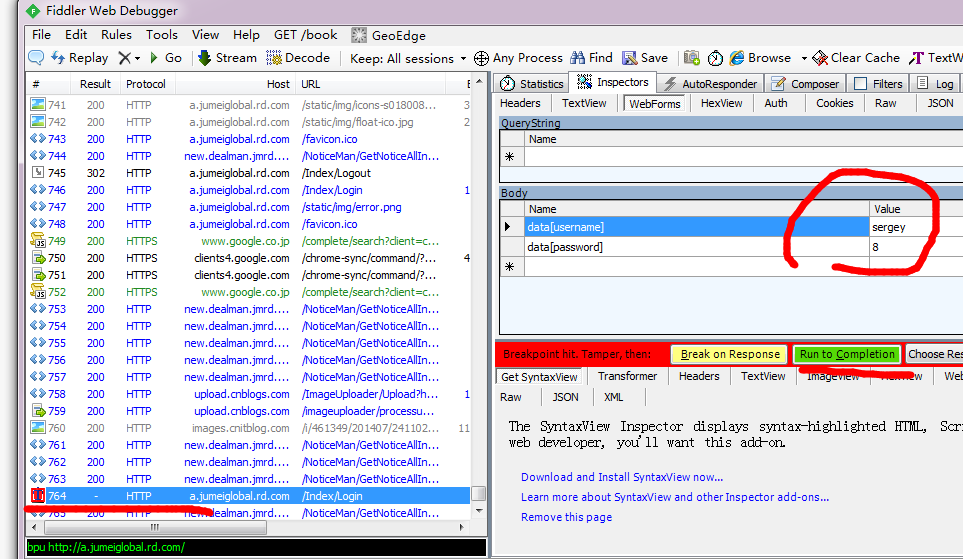Open the Statistics tab
This screenshot has width=963, height=559.
[x=532, y=84]
